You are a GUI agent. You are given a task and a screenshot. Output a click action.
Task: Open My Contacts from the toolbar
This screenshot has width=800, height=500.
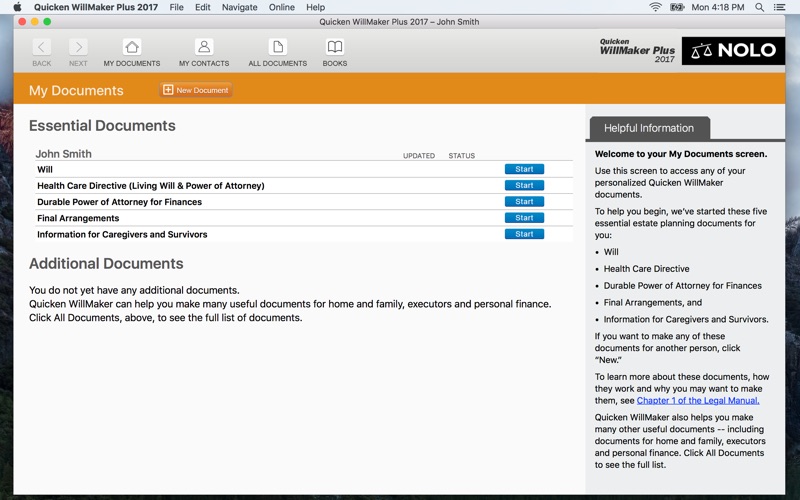tap(204, 48)
